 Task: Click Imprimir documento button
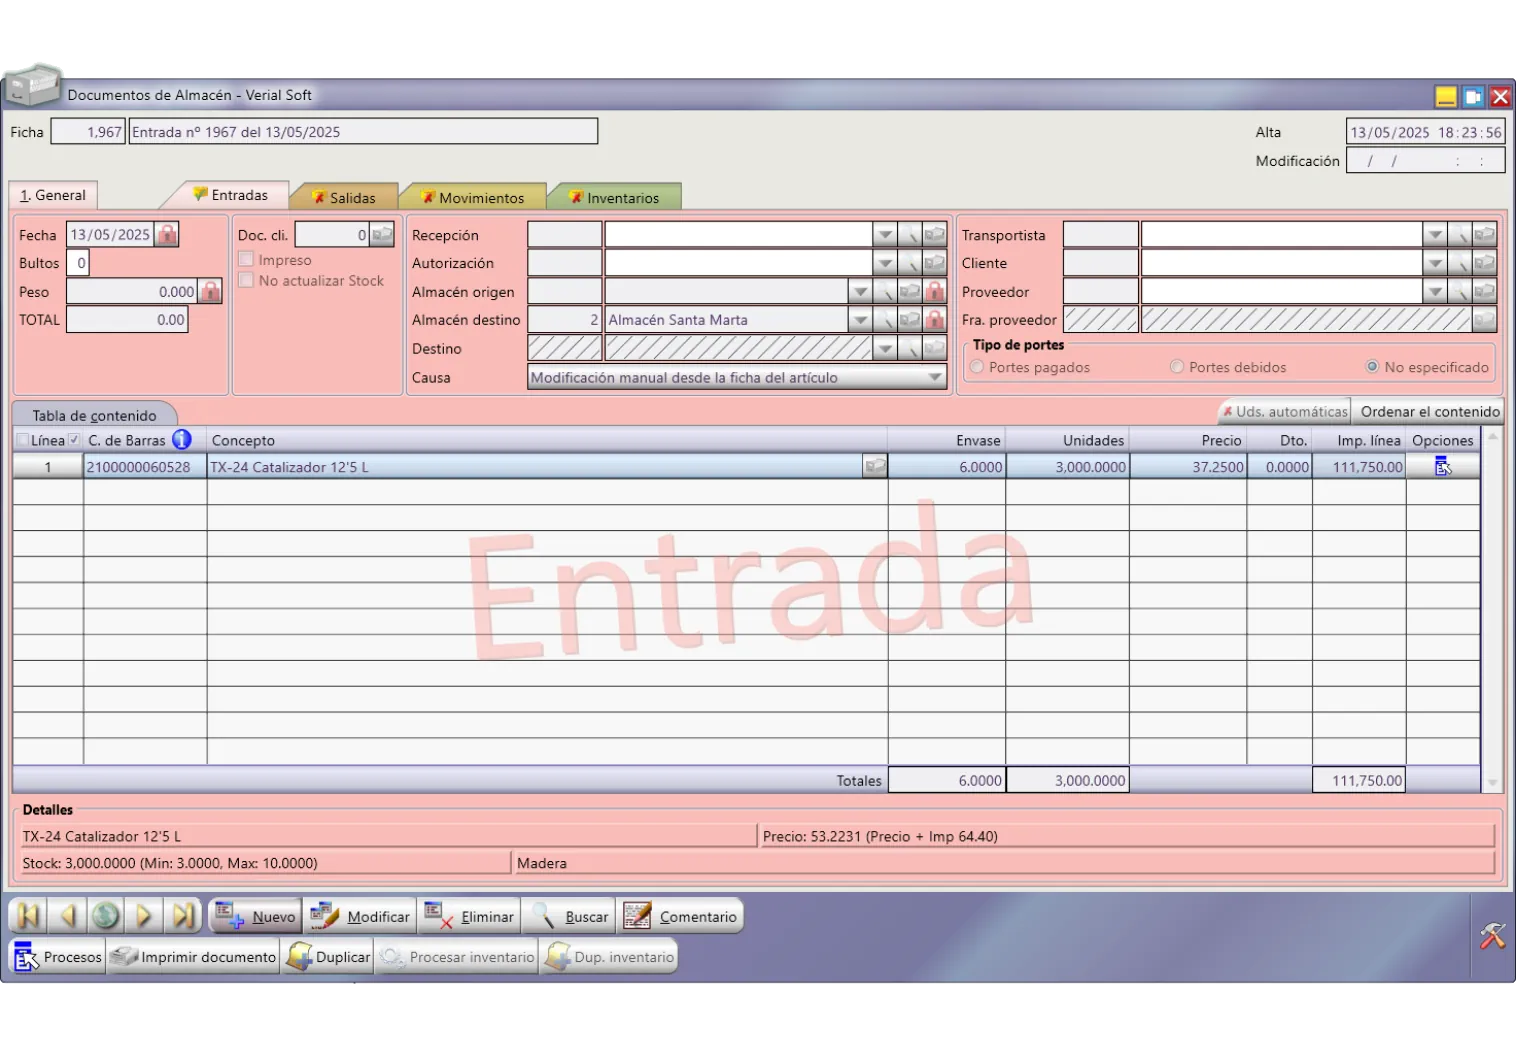click(193, 957)
